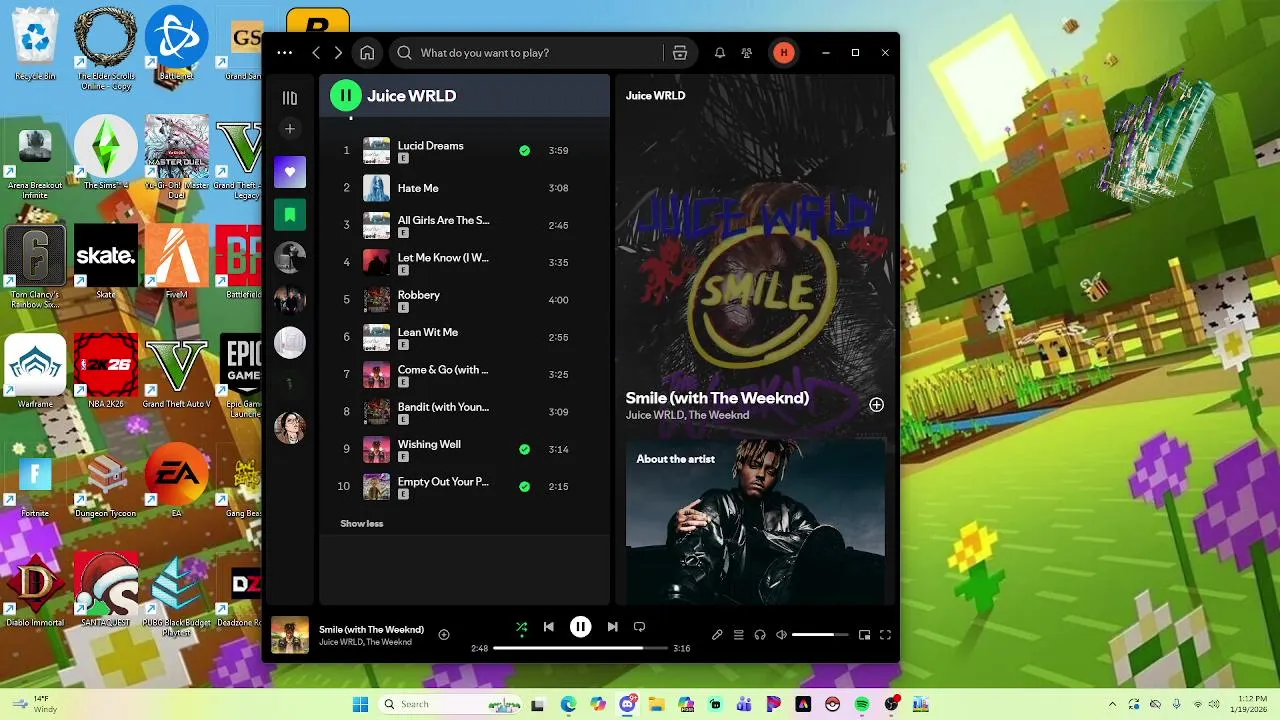
Task: Play track Hate Me
Action: [x=464, y=188]
